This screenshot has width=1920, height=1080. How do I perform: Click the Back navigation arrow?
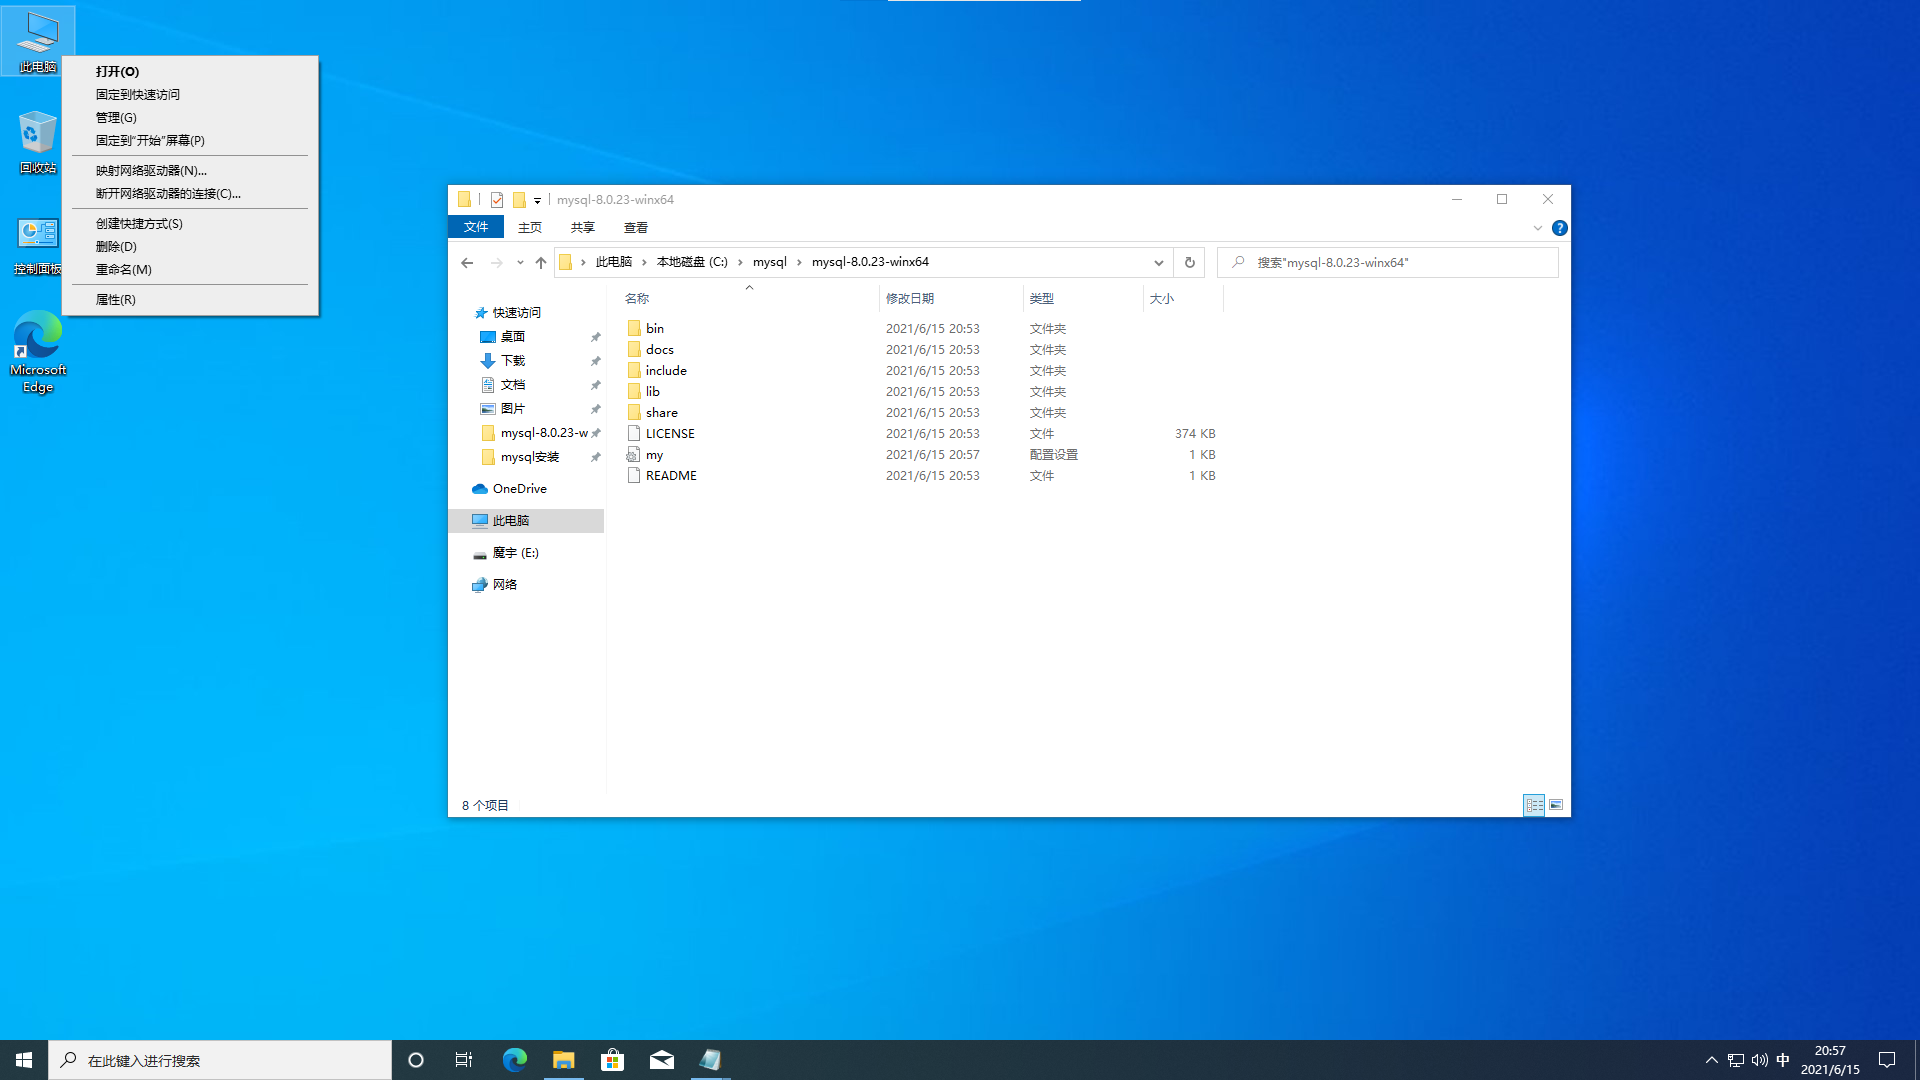coord(467,262)
